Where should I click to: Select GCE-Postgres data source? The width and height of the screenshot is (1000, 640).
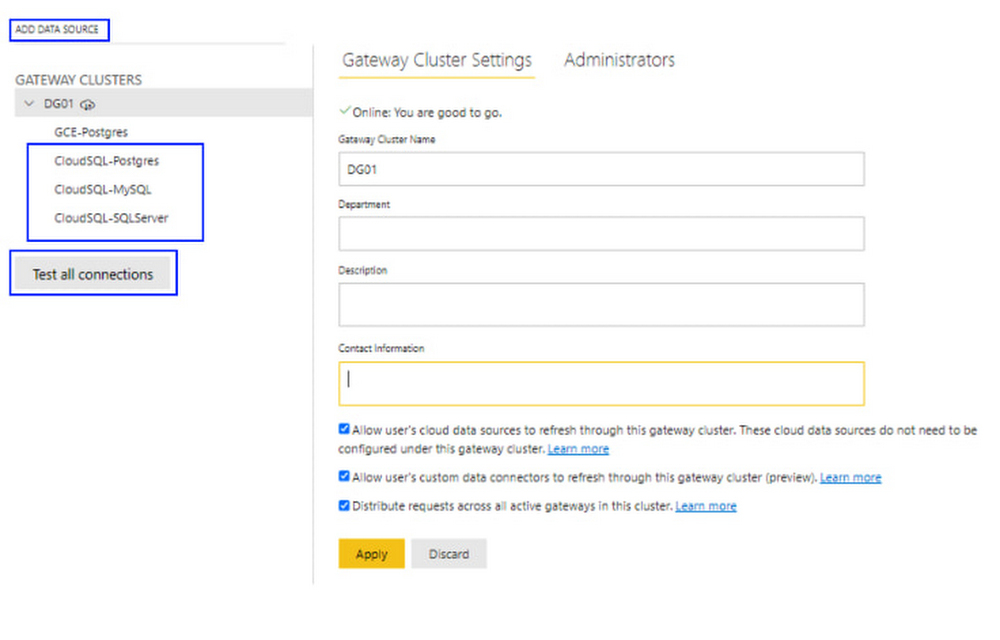[91, 132]
